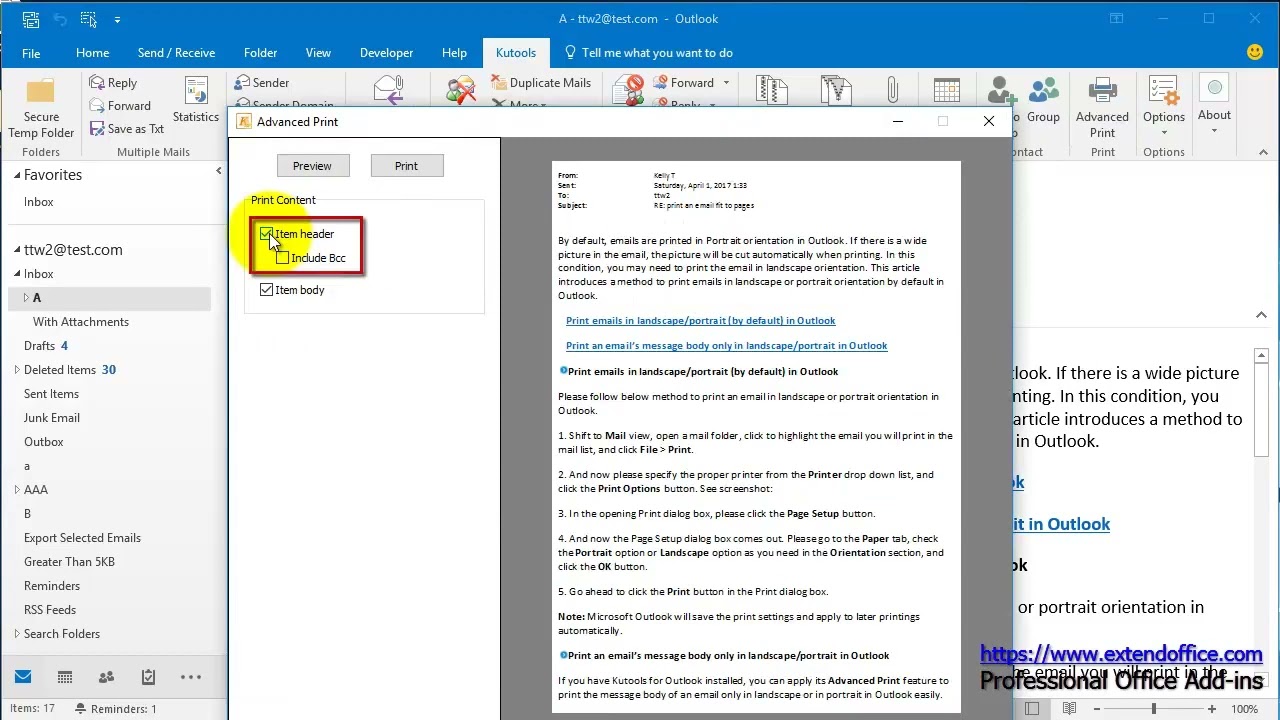The height and width of the screenshot is (720, 1280).
Task: Click the 'Print an email's message body only' link
Action: coord(726,346)
